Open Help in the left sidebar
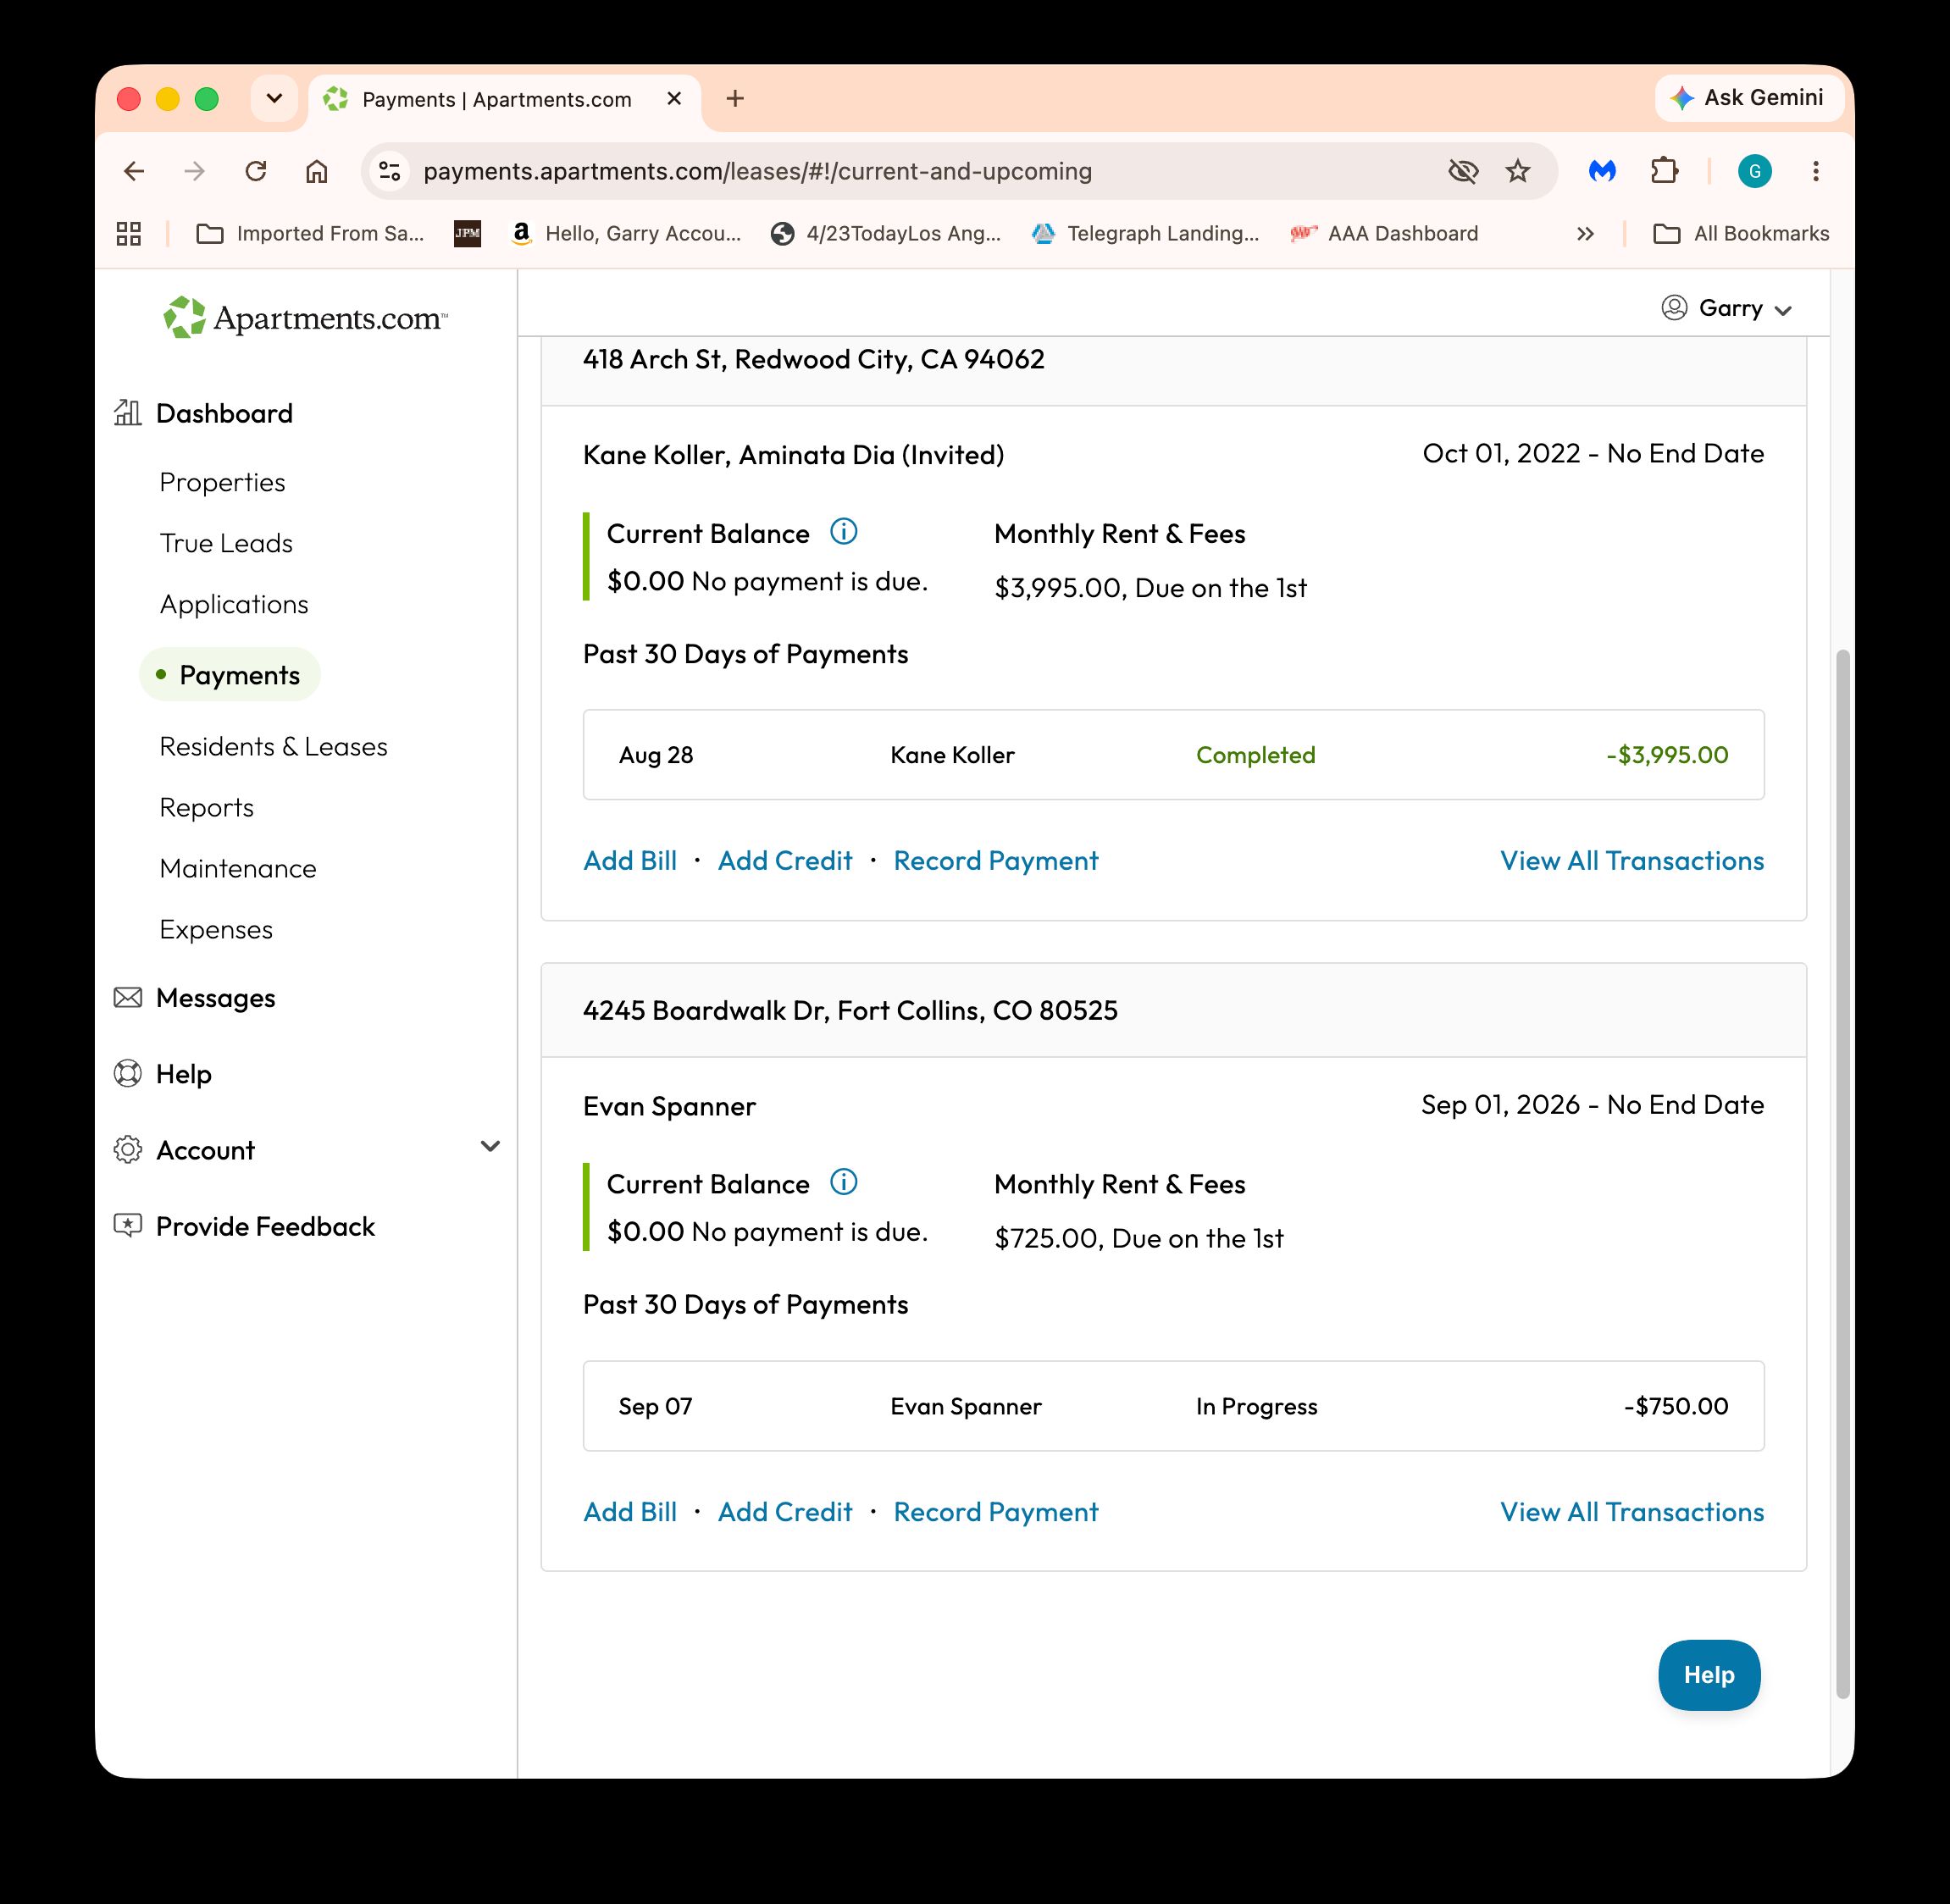Viewport: 1950px width, 1904px height. (x=183, y=1074)
